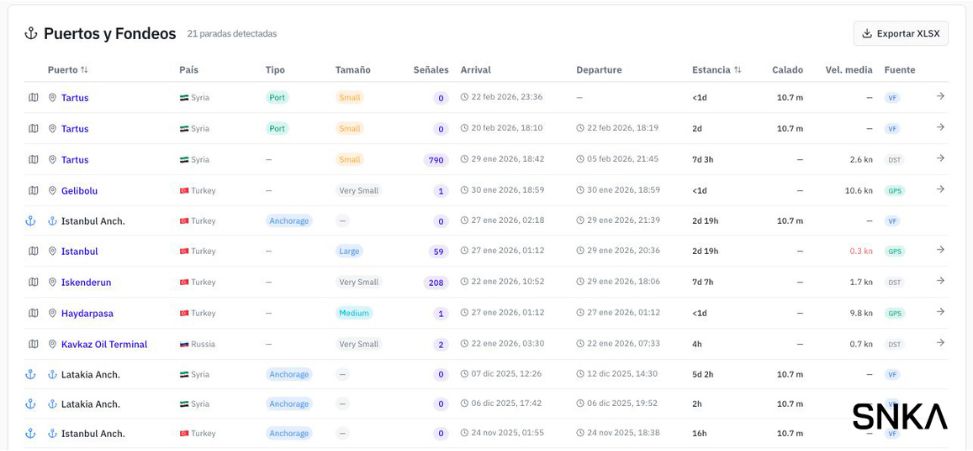This screenshot has width=973, height=451.
Task: Click the map icon in the Kavkaz Oil Terminal row
Action: pos(33,344)
